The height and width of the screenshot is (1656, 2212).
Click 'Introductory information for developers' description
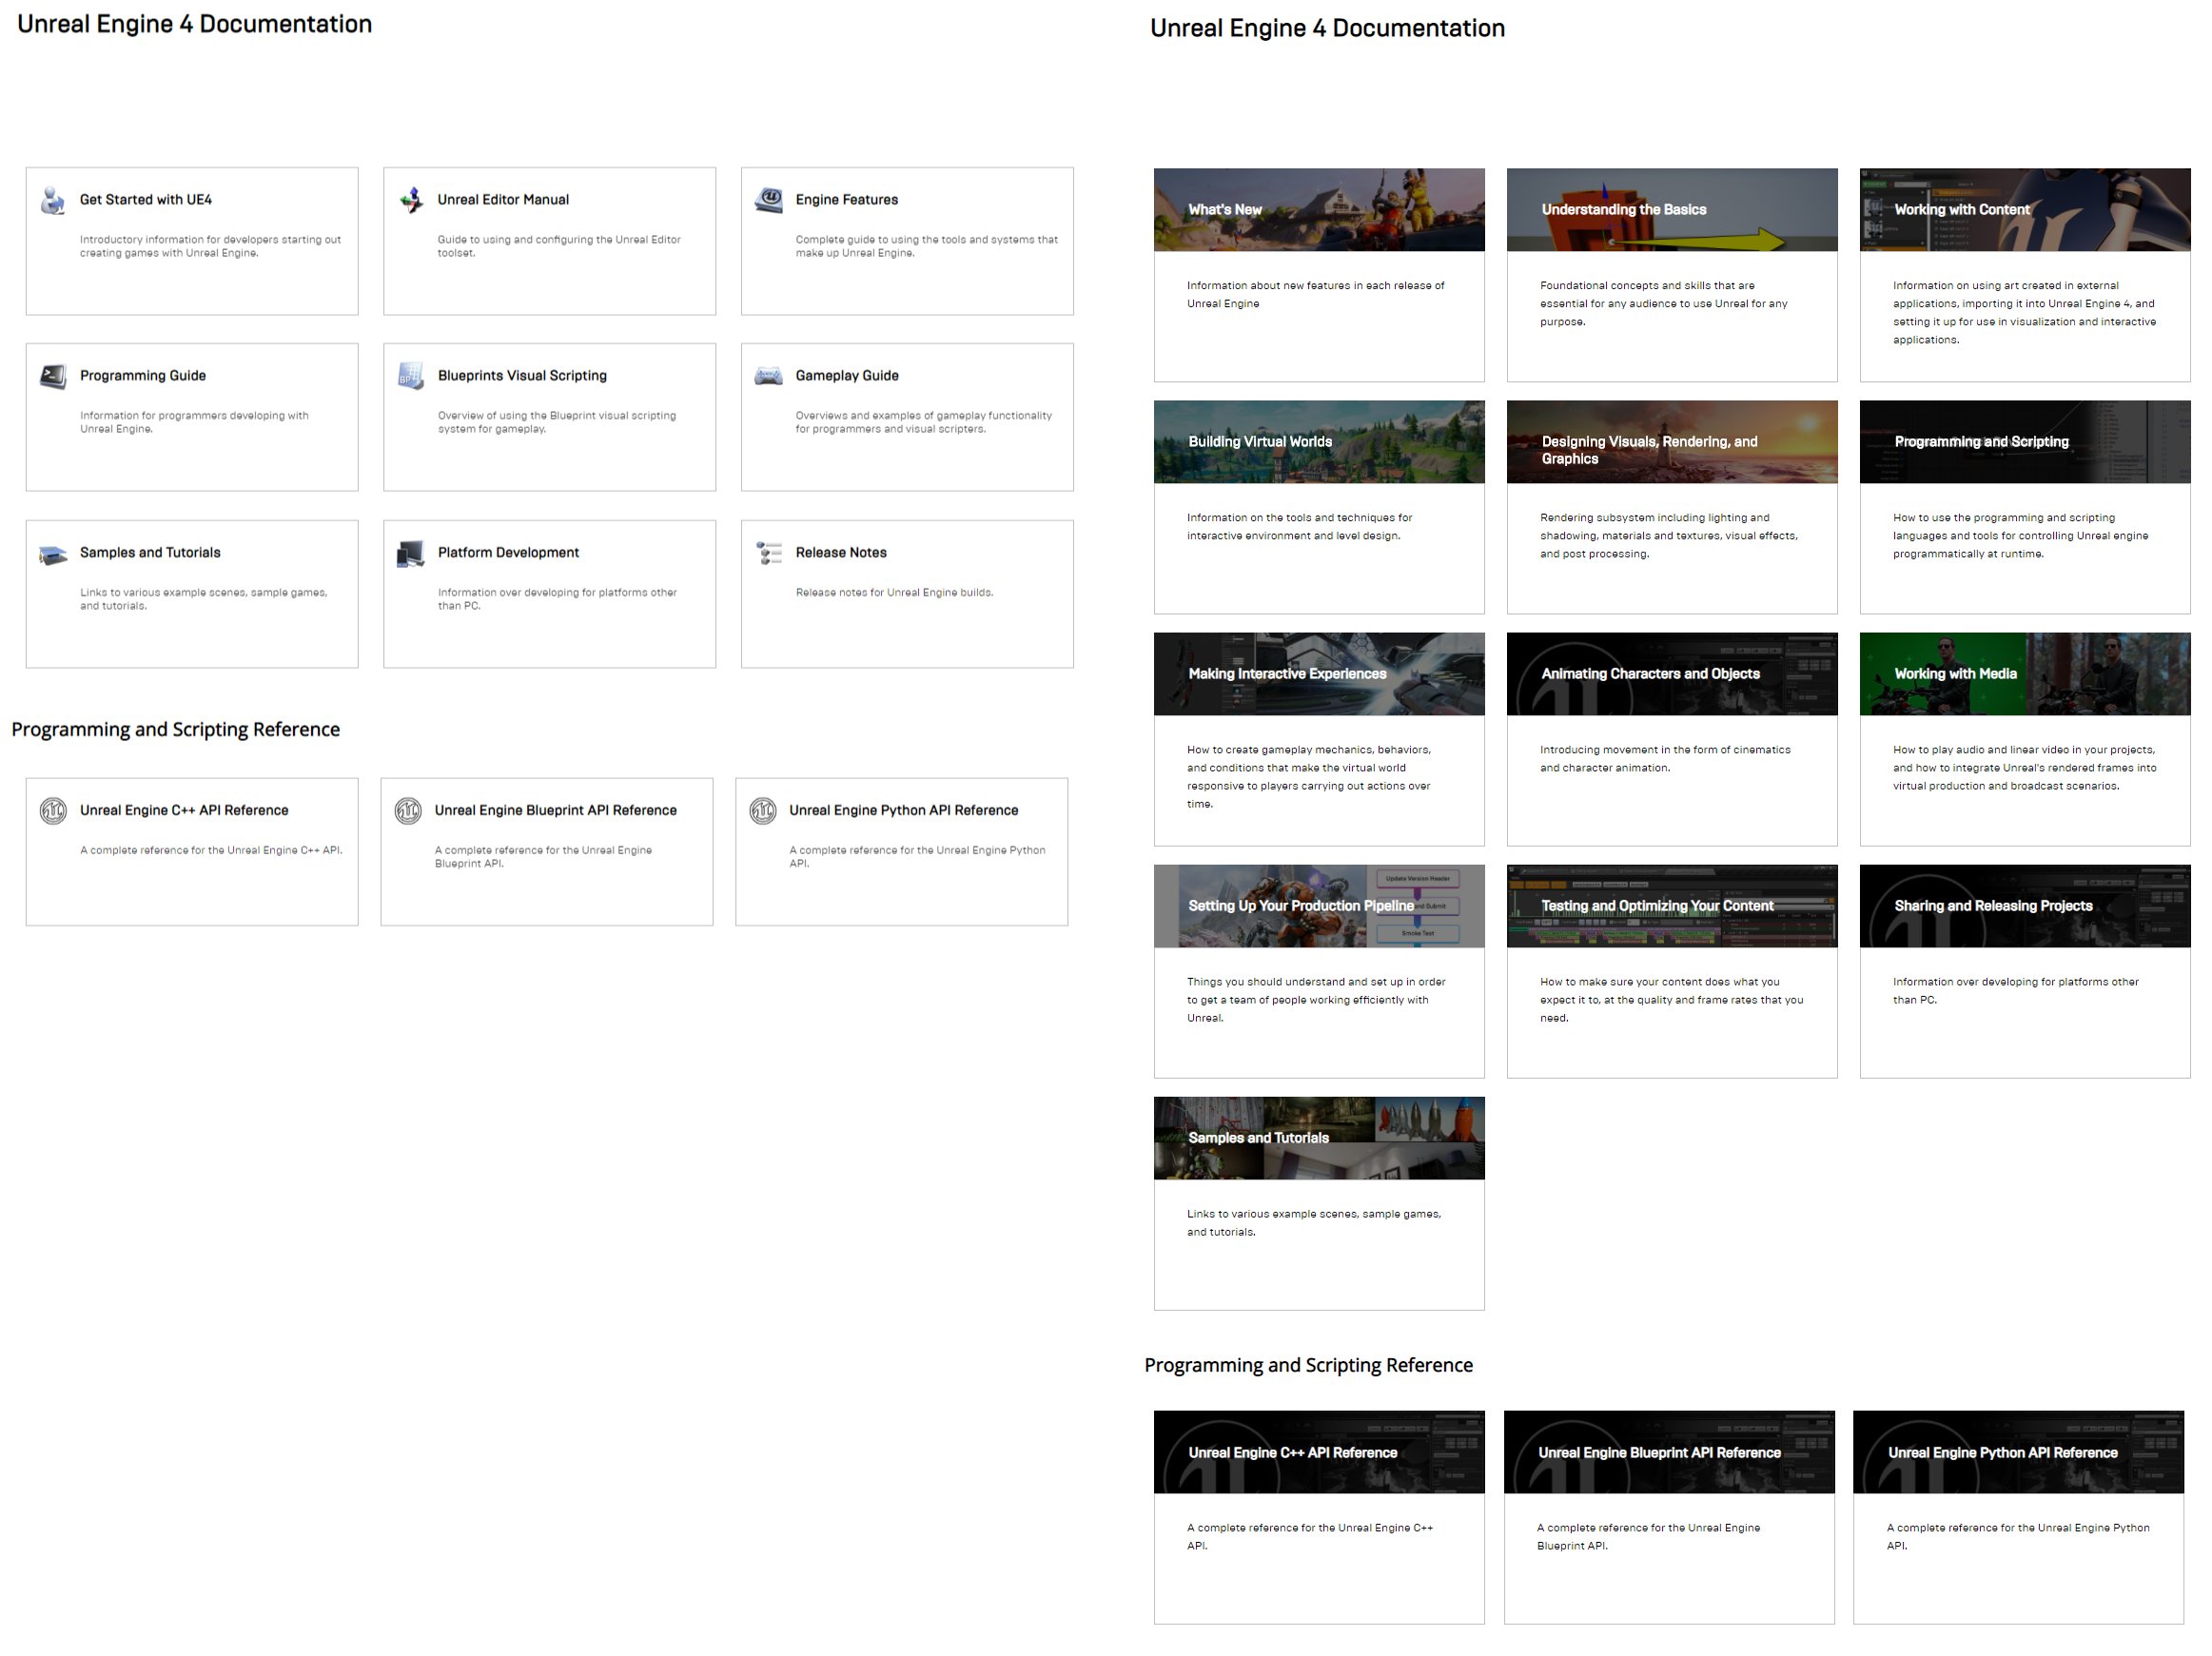point(210,247)
